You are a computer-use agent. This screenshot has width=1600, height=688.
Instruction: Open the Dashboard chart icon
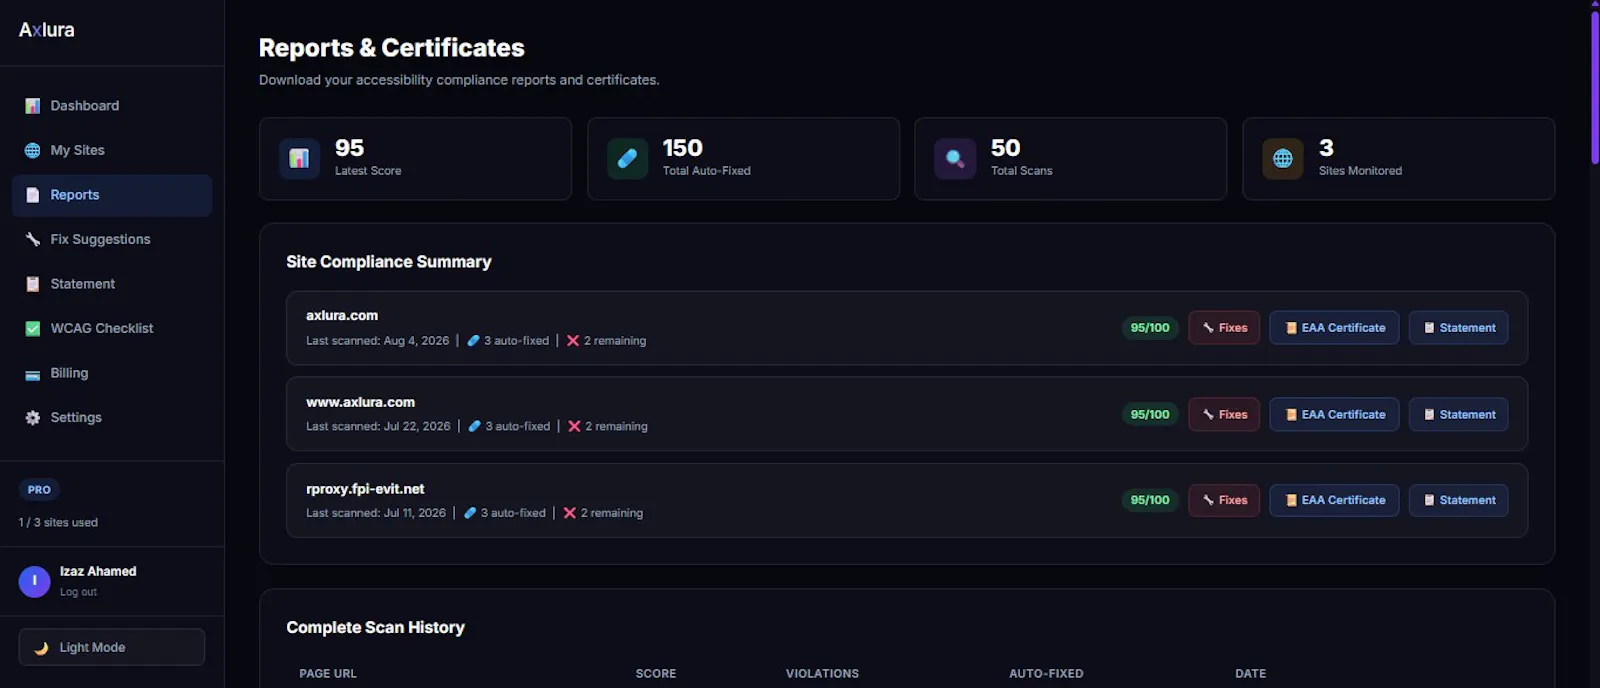33,106
